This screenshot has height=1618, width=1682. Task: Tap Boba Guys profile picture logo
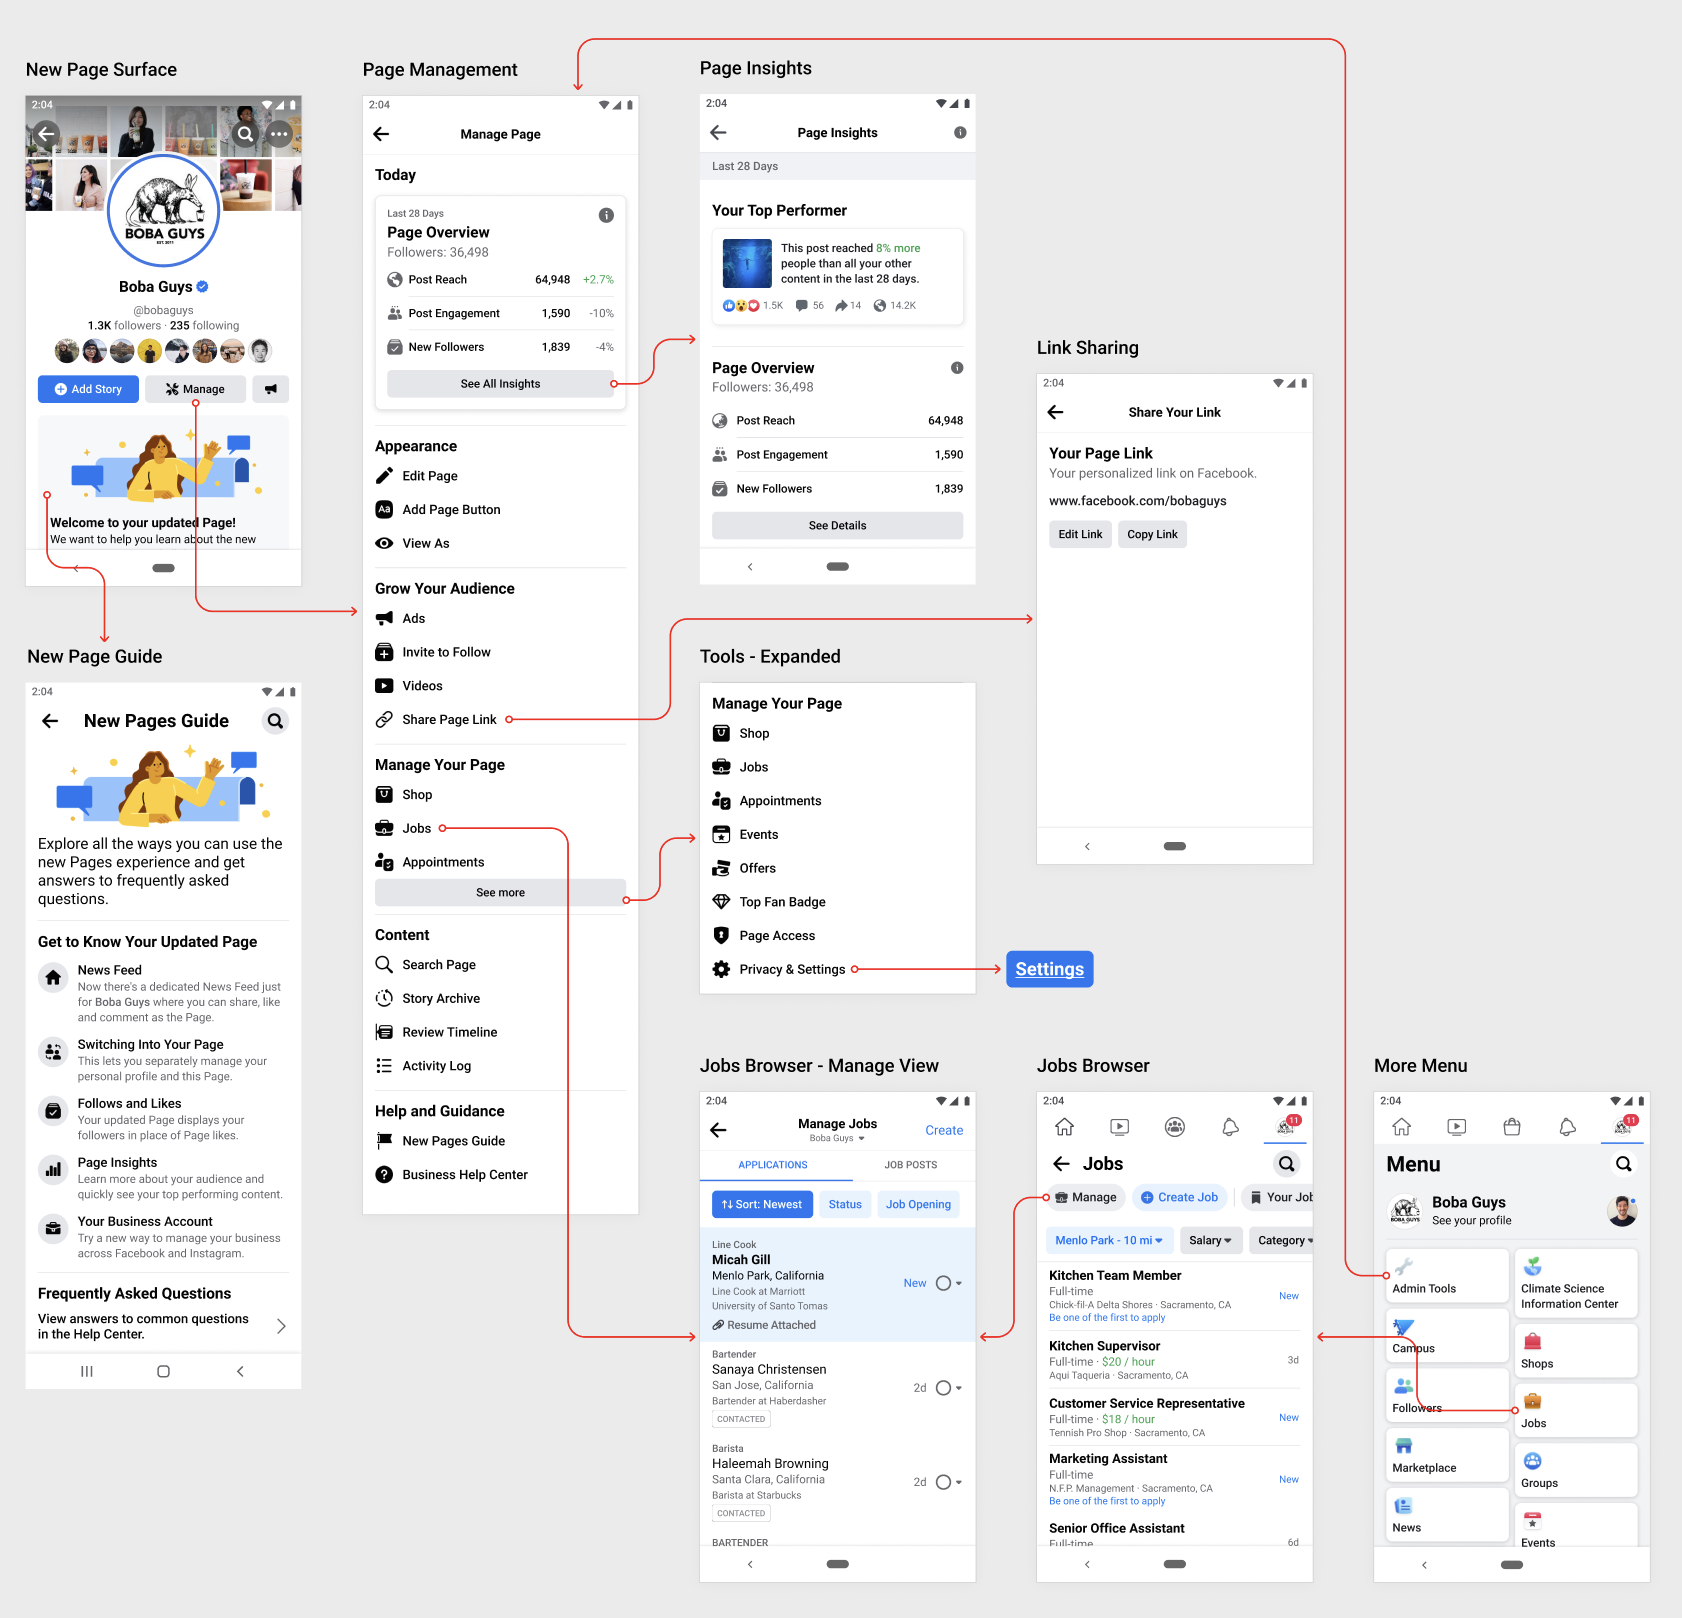(x=163, y=210)
